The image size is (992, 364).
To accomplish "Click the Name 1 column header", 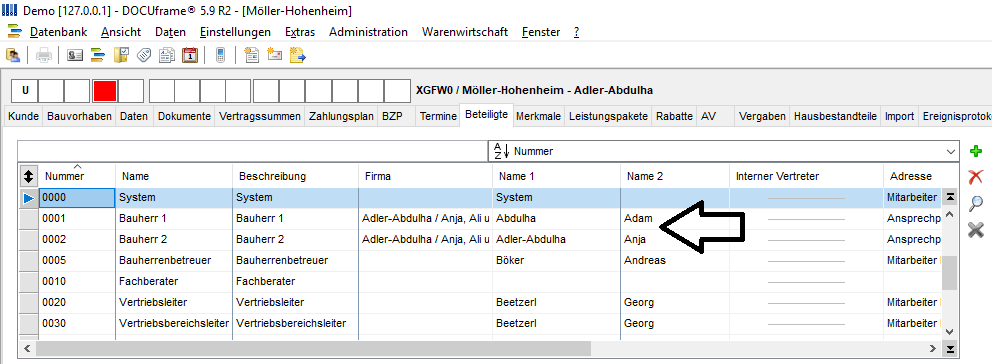I will [556, 176].
